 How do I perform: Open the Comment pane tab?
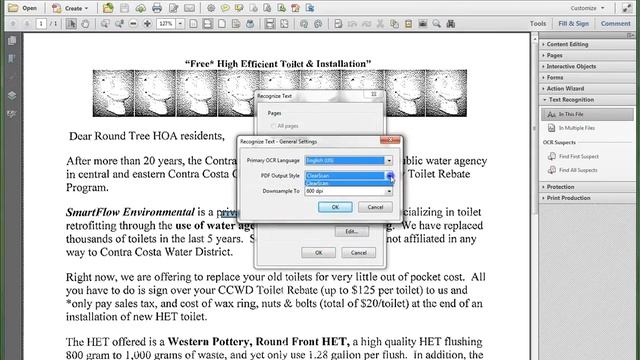[615, 24]
